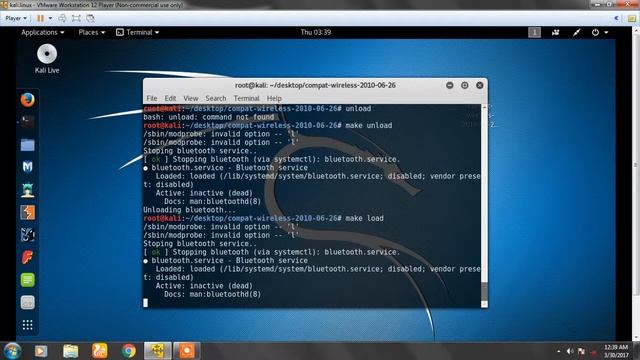Open the Applications menu in Kali top bar

42,32
